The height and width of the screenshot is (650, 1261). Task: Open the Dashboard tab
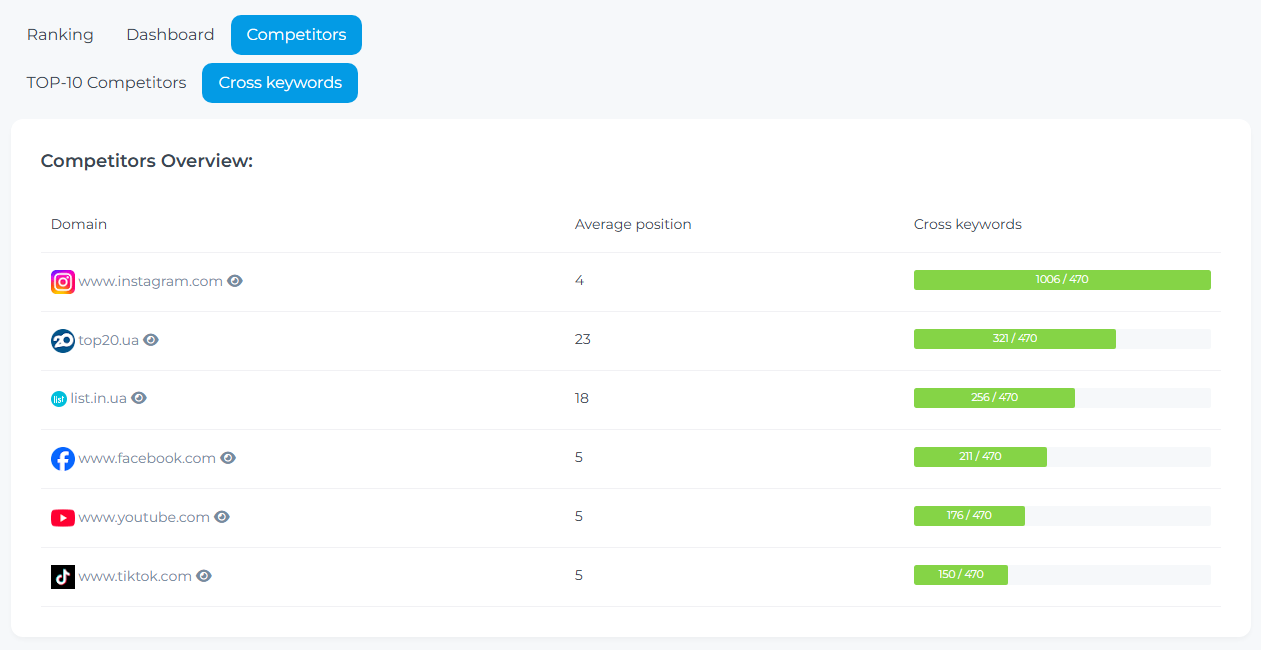(x=170, y=35)
